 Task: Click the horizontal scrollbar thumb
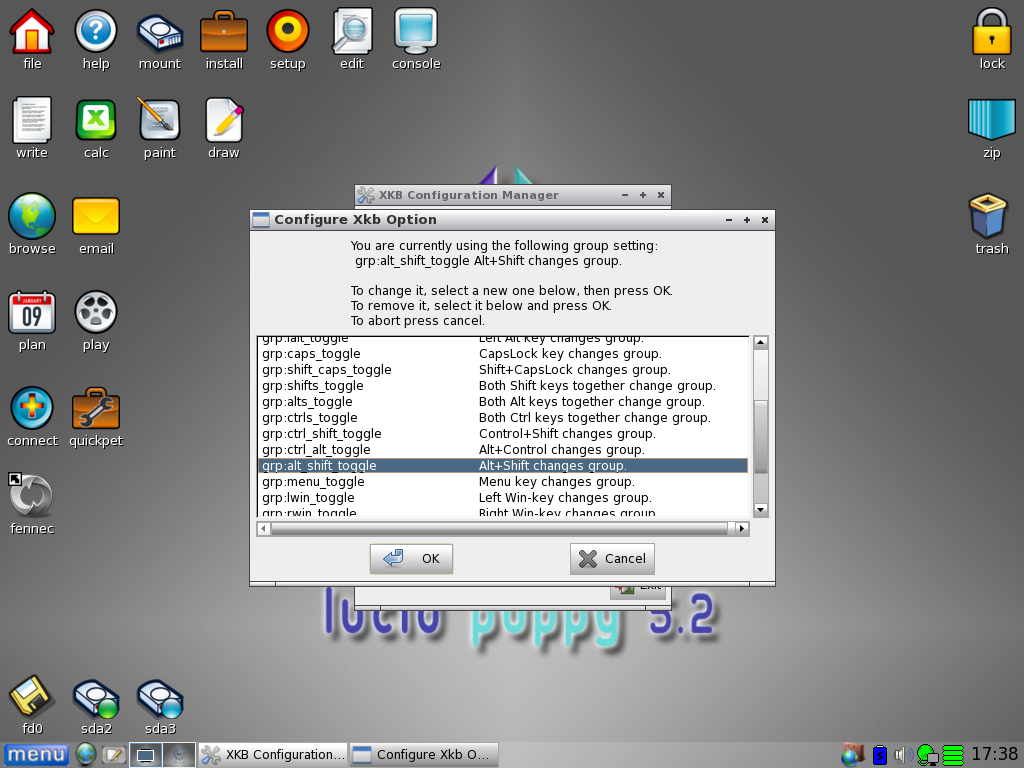tap(499, 528)
